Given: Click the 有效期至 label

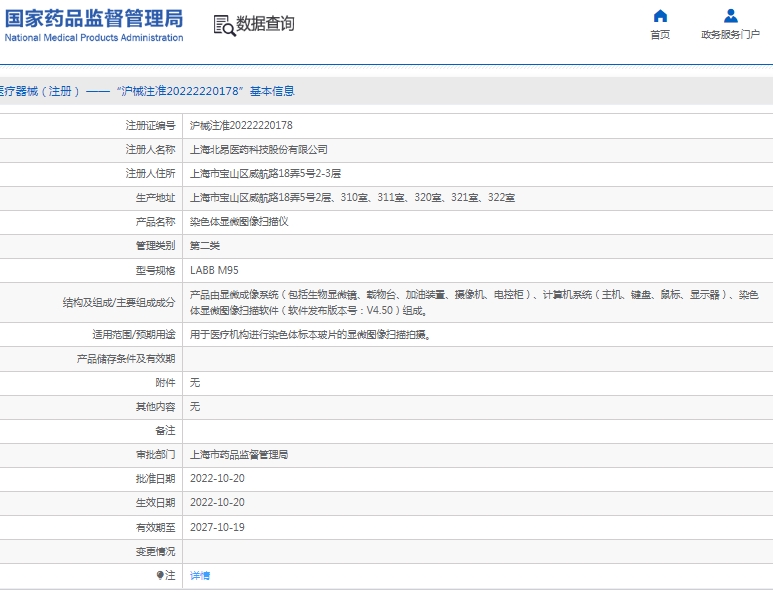Looking at the screenshot, I should click(x=155, y=527).
